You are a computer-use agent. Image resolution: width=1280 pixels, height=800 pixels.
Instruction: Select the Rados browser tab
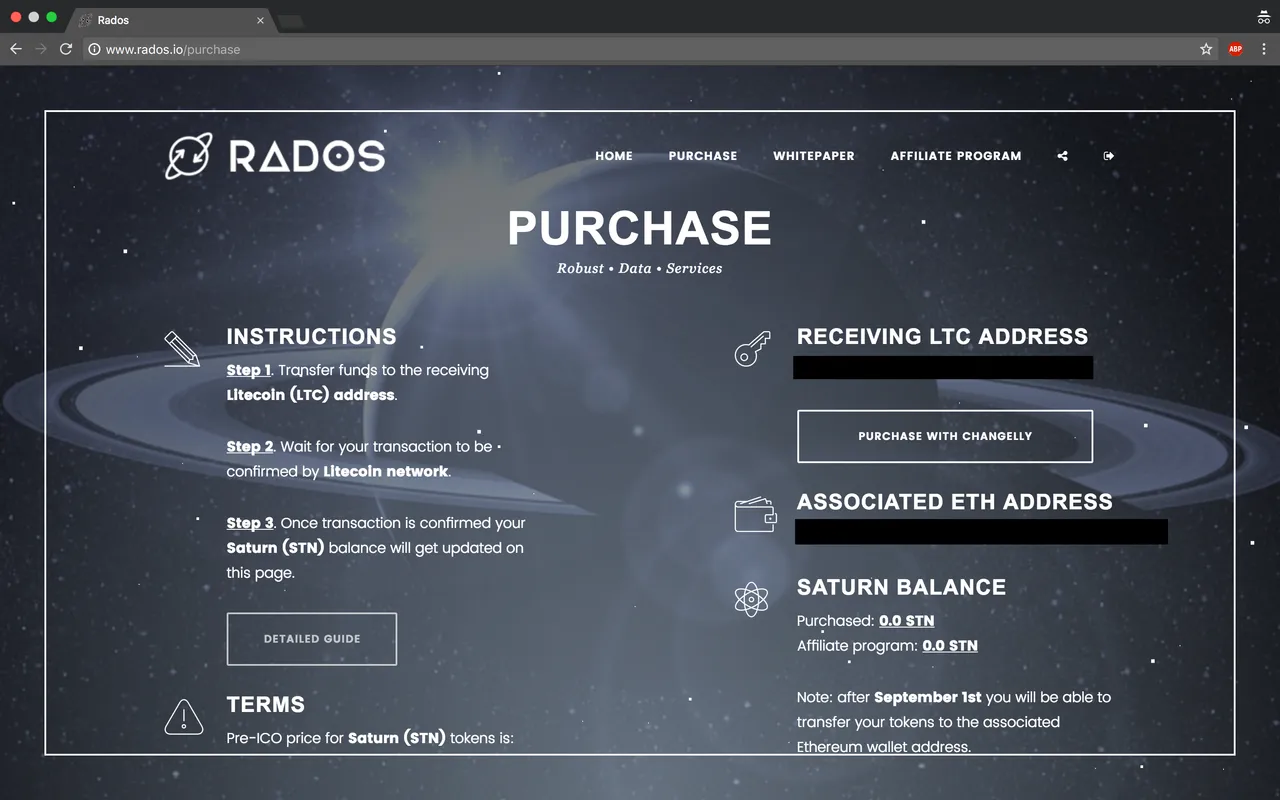(x=171, y=20)
